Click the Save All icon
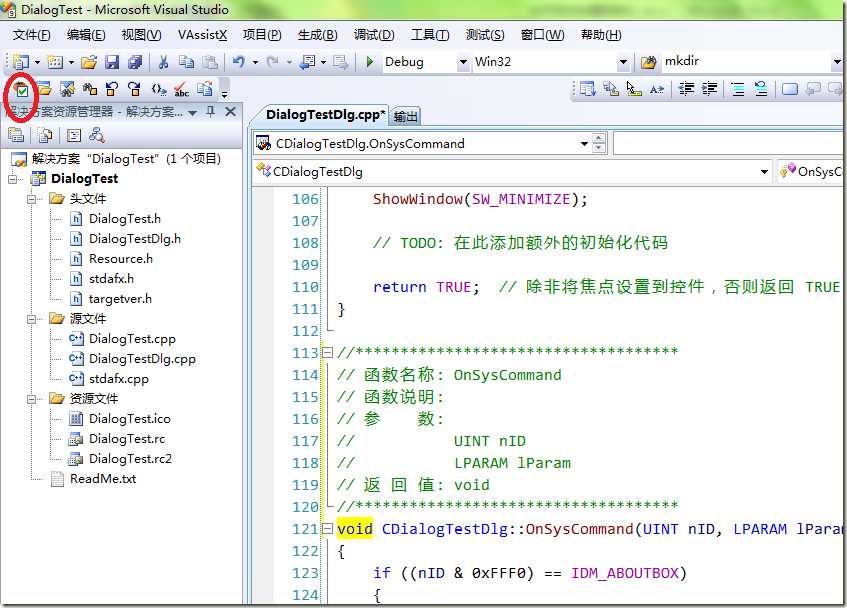Image resolution: width=847 pixels, height=608 pixels. [x=135, y=63]
